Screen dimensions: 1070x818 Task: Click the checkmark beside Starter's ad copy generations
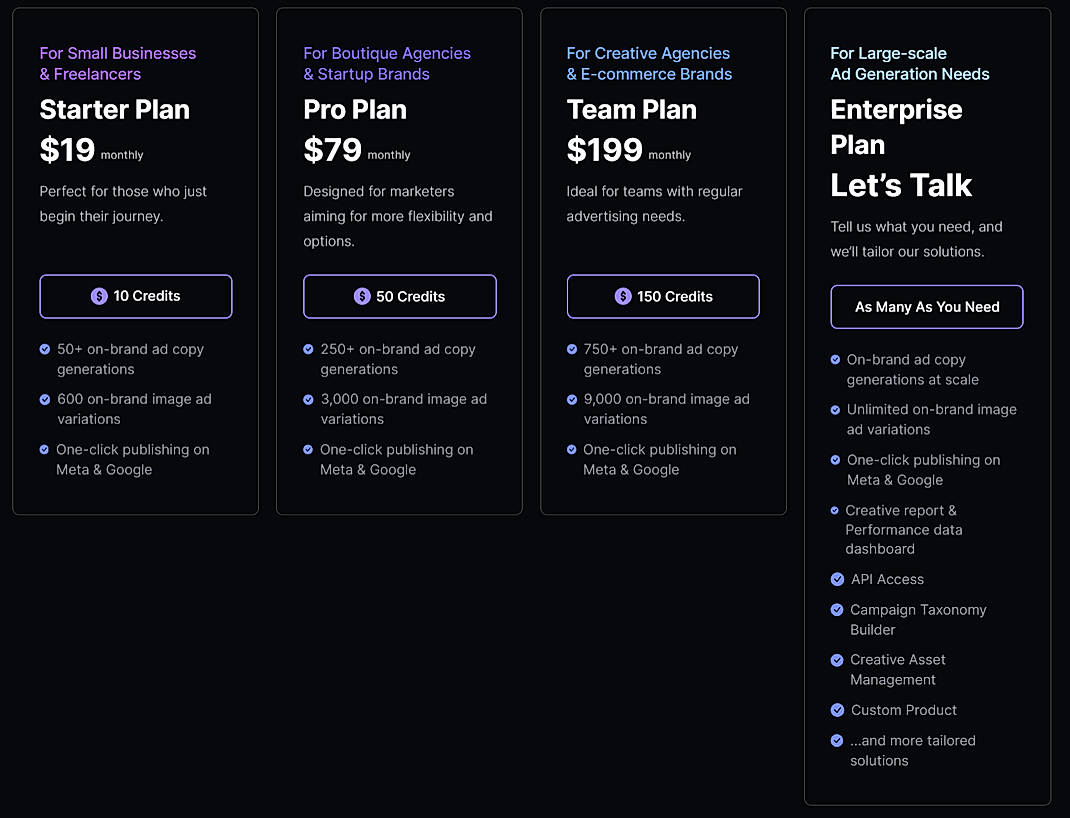[44, 349]
